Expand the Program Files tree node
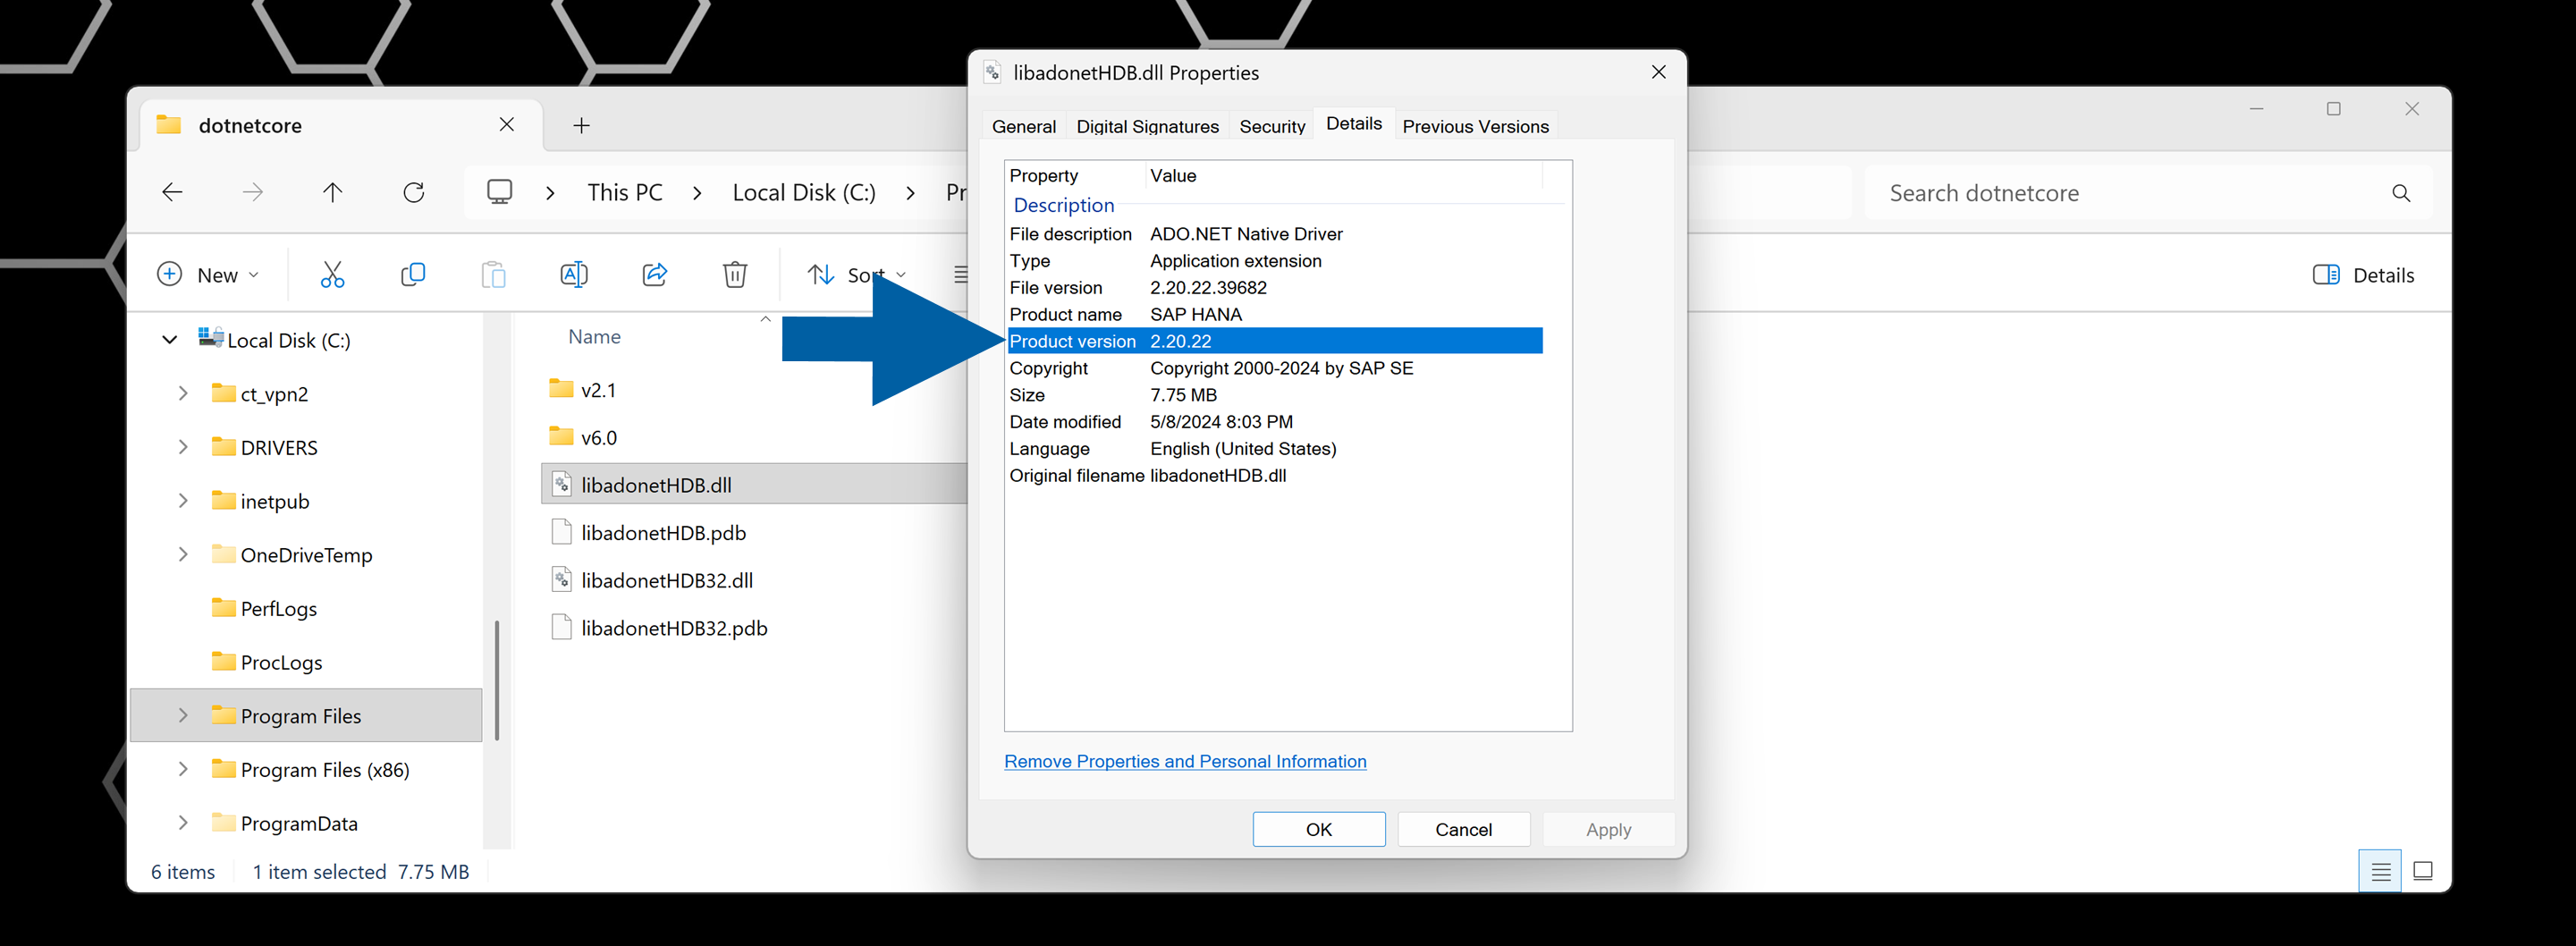This screenshot has width=2576, height=946. tap(183, 716)
